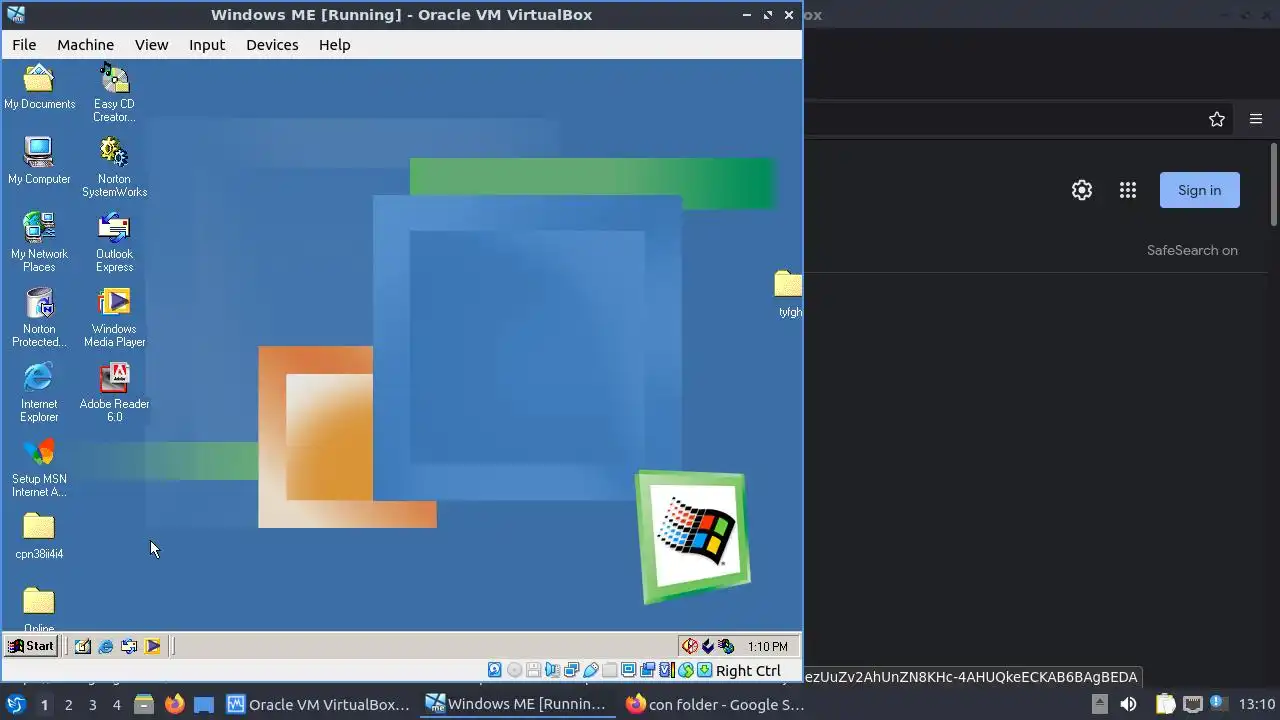Open My Documents desktop icon
This screenshot has width=1280, height=720.
(39, 87)
